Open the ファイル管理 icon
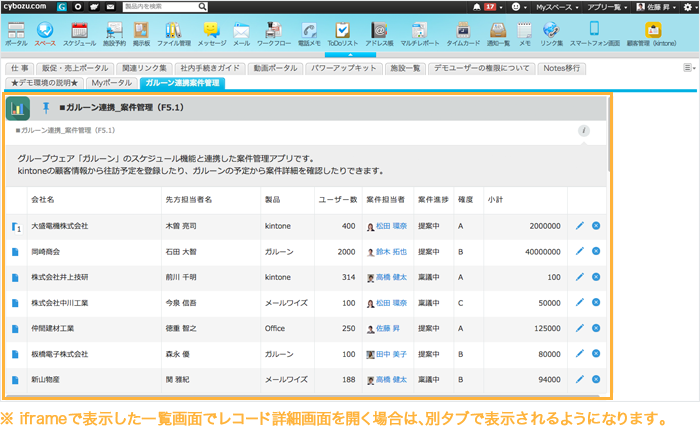 click(174, 32)
